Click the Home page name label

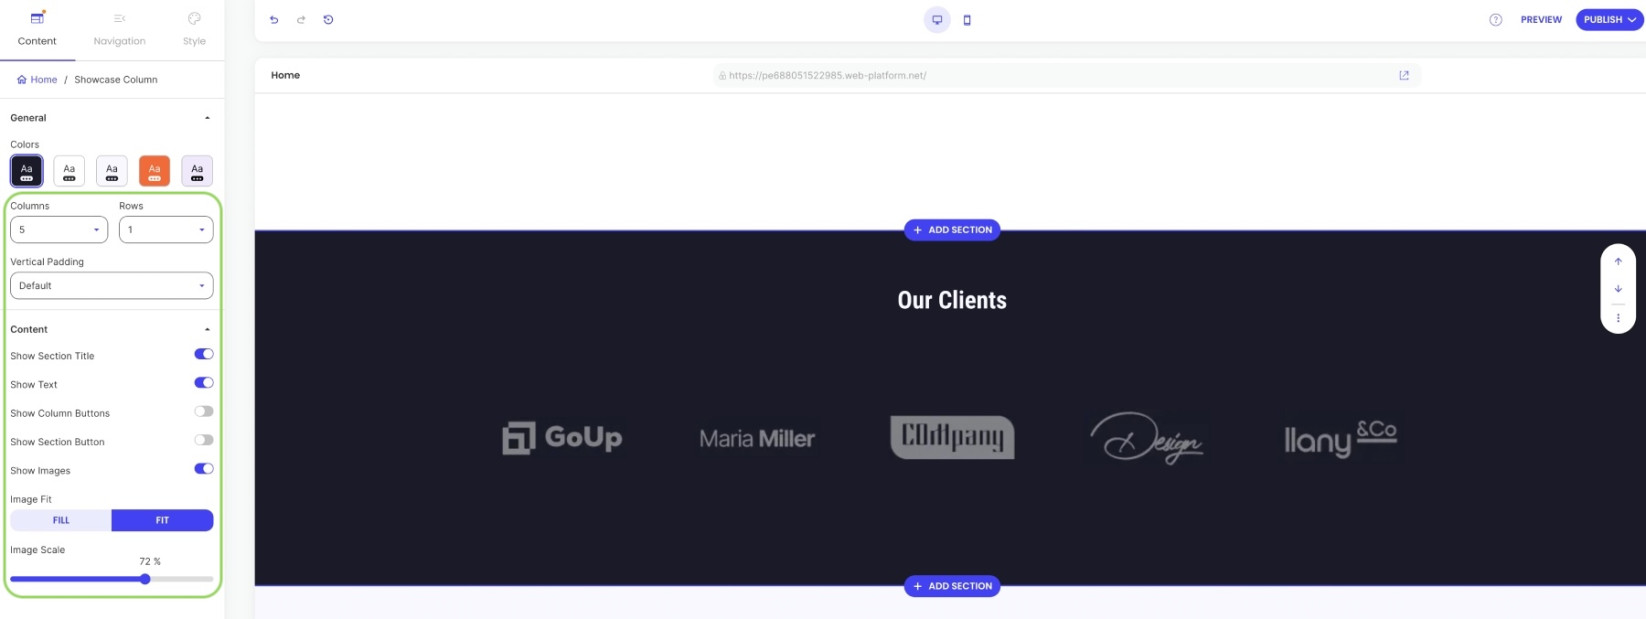tap(285, 75)
